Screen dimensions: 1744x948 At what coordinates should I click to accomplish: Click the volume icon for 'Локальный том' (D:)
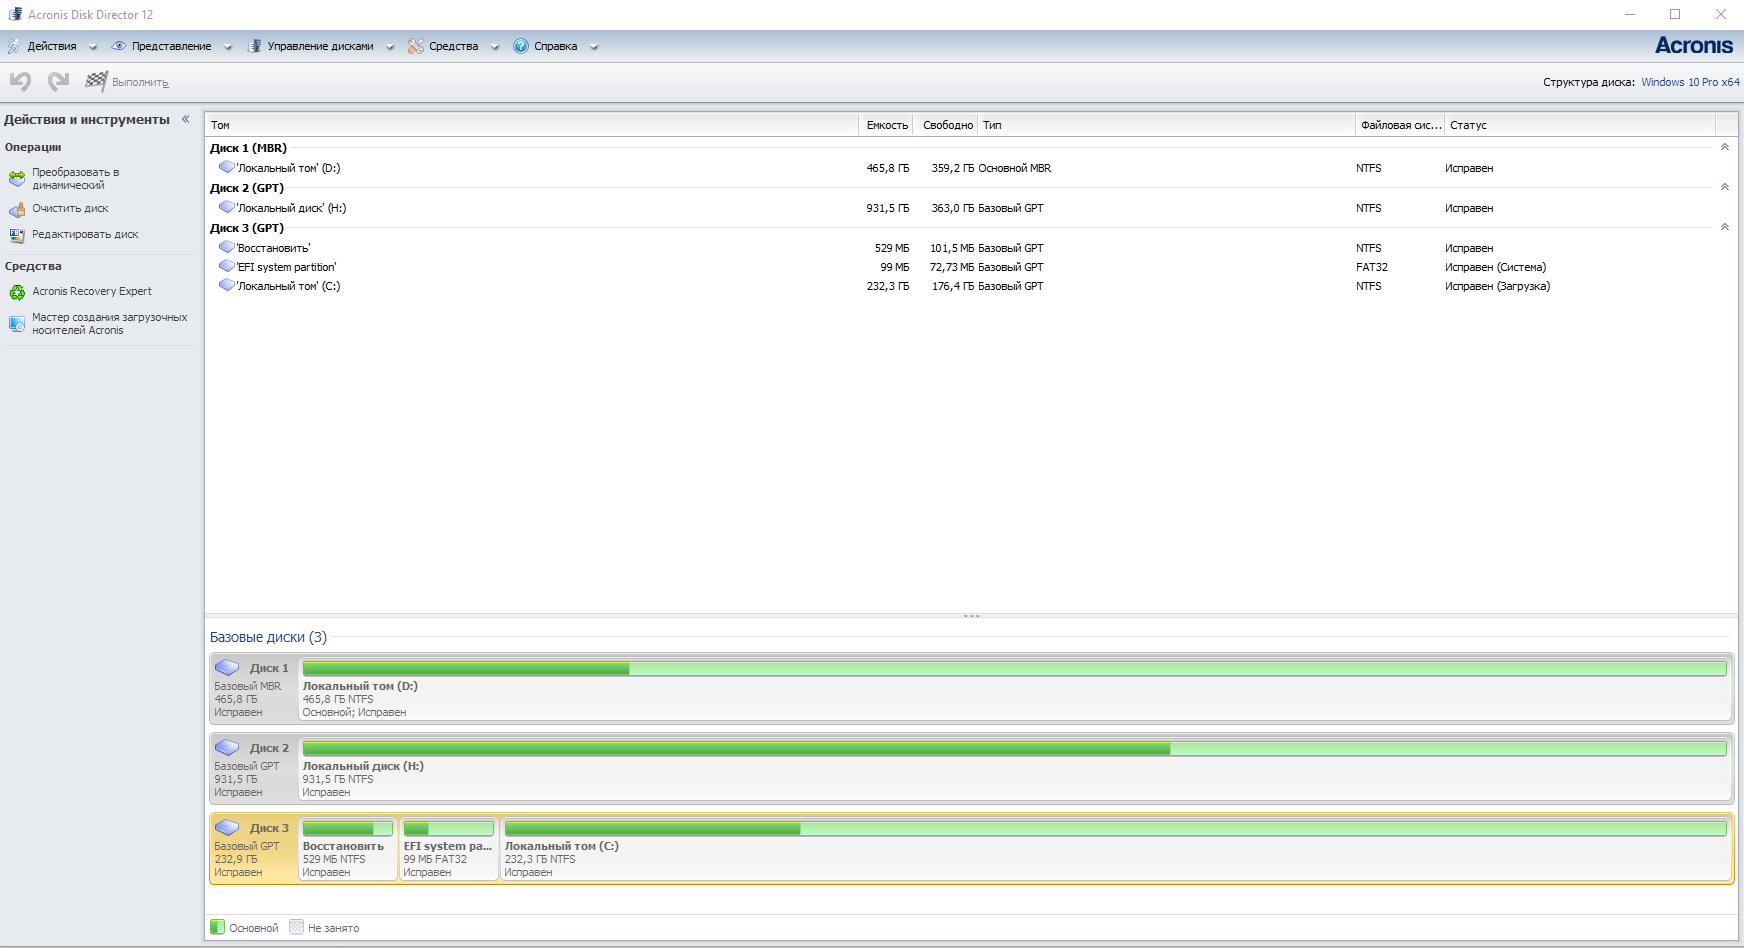[x=227, y=167]
